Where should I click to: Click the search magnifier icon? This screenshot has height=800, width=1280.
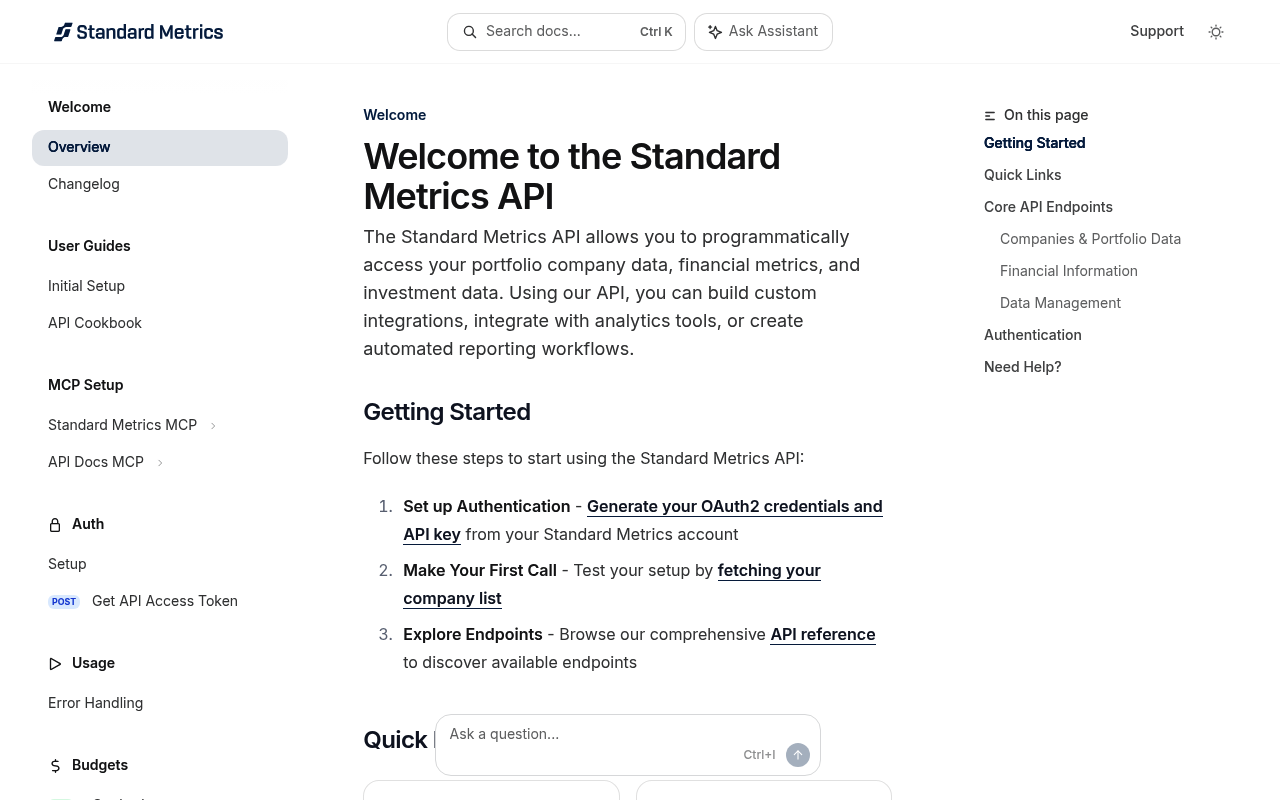tap(470, 32)
